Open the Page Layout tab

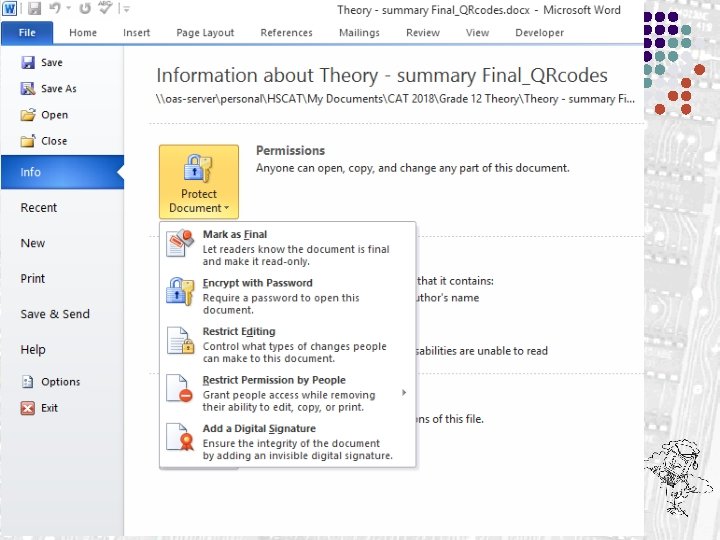205,33
